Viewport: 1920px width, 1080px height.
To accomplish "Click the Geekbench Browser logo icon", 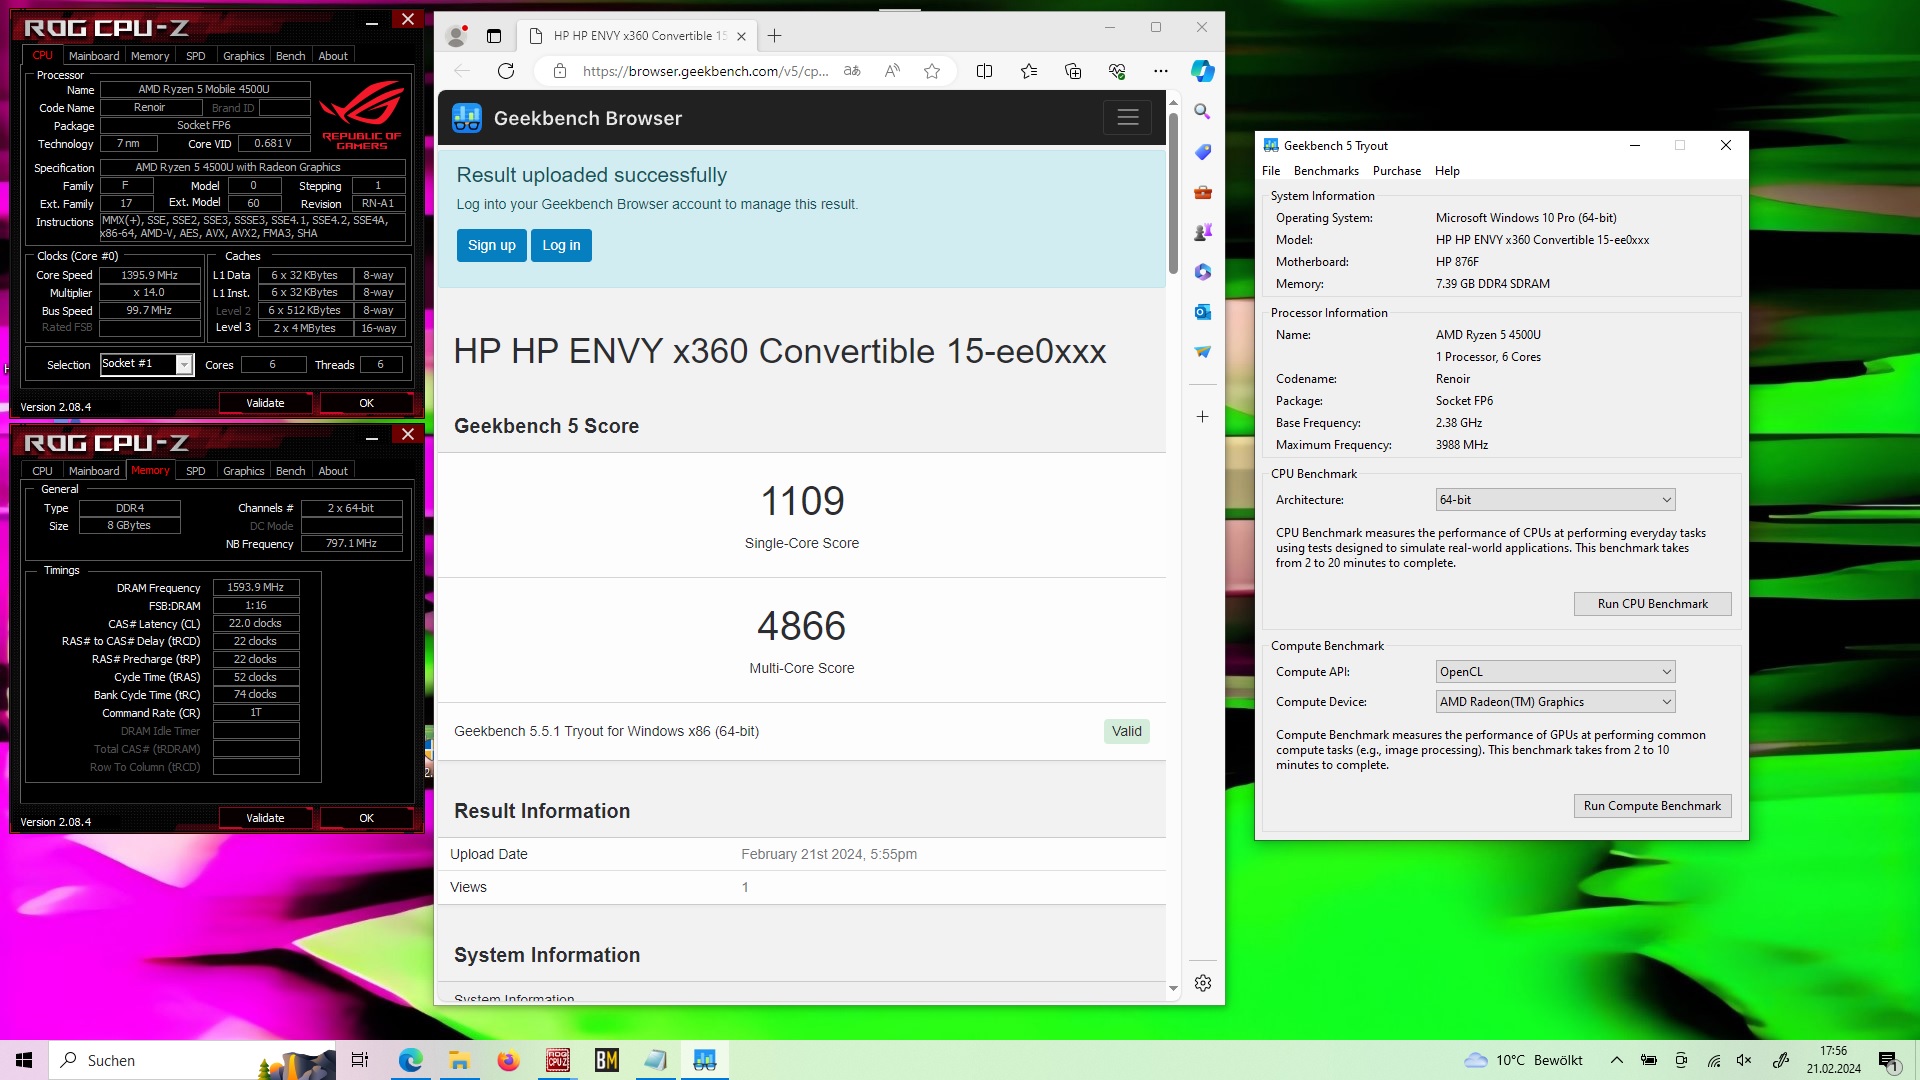I will pos(467,118).
